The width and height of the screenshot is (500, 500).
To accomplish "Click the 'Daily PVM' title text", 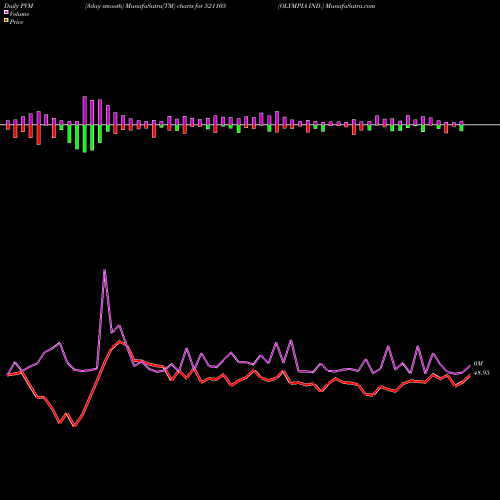I will pyautogui.click(x=19, y=6).
